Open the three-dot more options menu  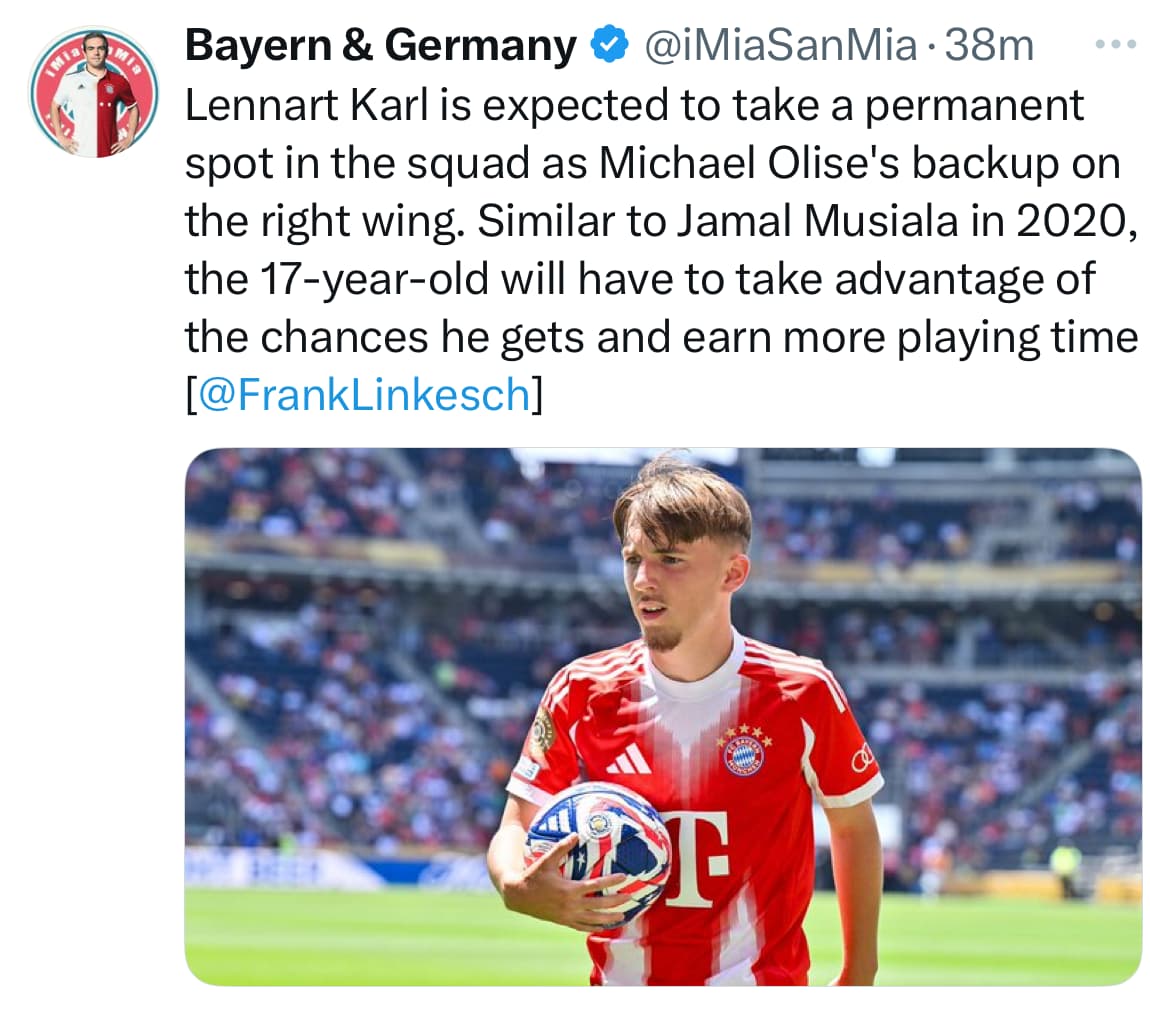pyautogui.click(x=1116, y=45)
